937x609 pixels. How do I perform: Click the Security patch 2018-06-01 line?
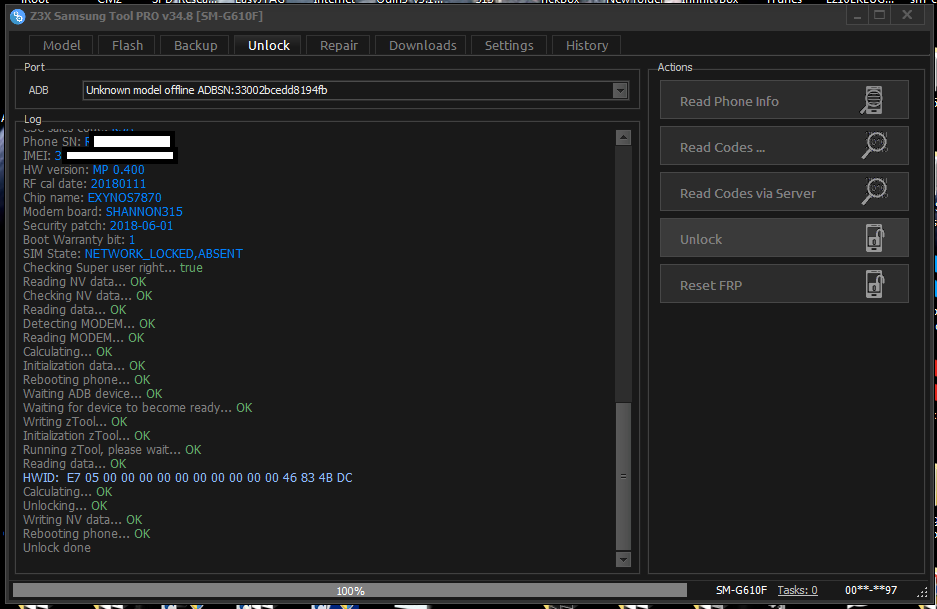click(x=98, y=226)
